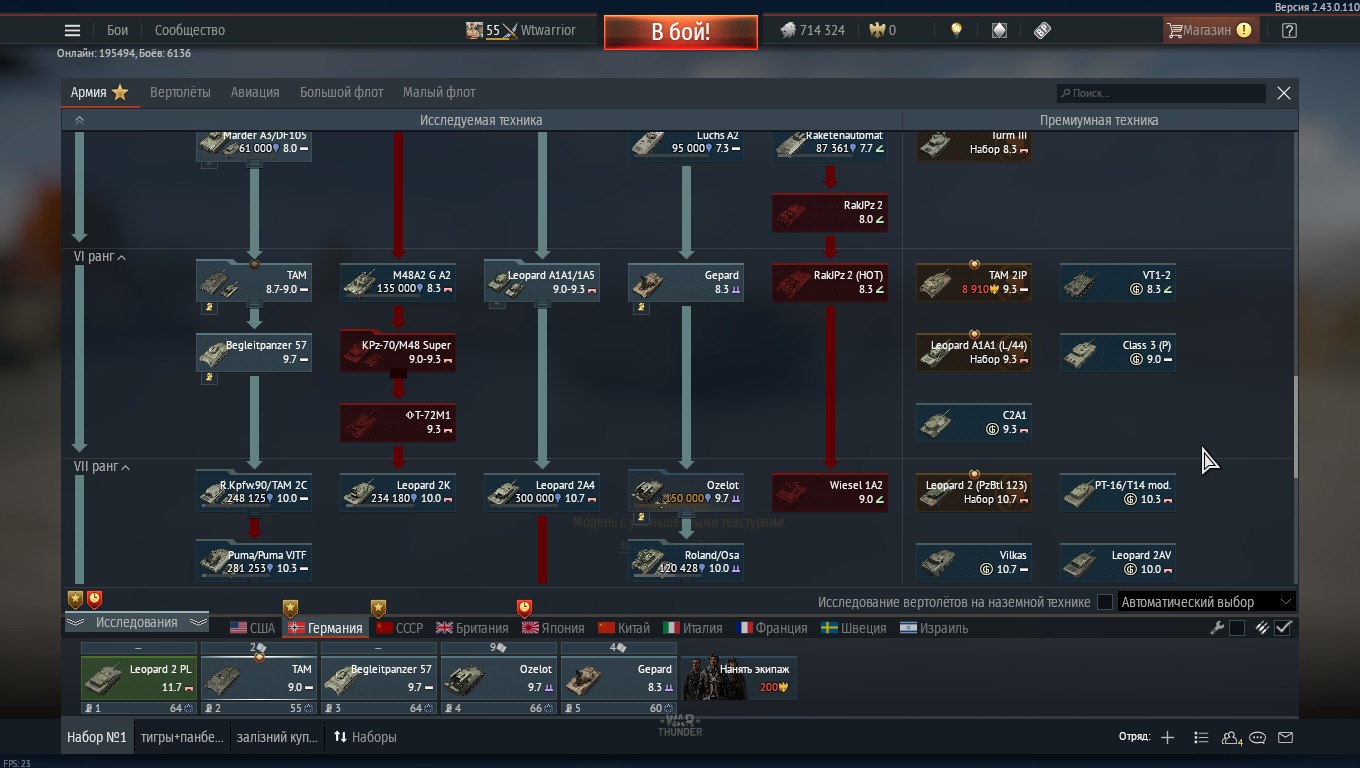Click the research tree vertical scrollbar
The height and width of the screenshot is (768, 1360).
(1296, 427)
